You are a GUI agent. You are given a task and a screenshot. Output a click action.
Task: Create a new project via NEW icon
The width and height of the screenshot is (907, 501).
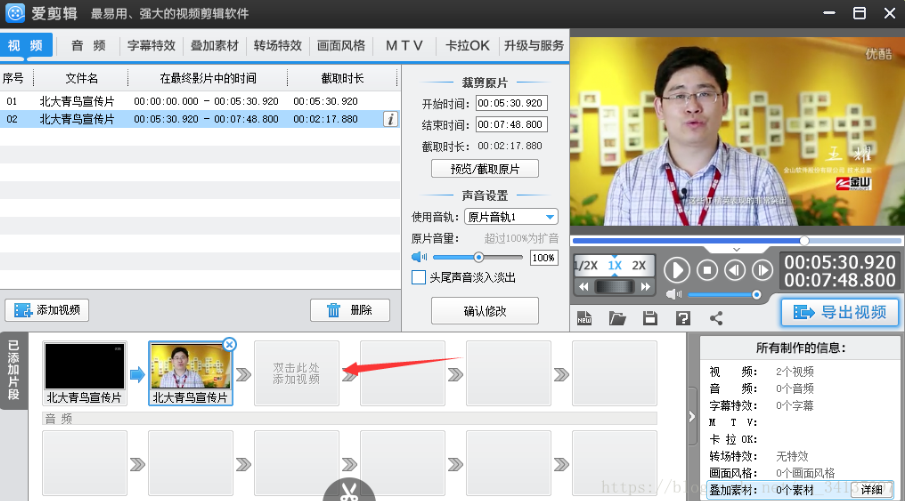click(x=584, y=318)
